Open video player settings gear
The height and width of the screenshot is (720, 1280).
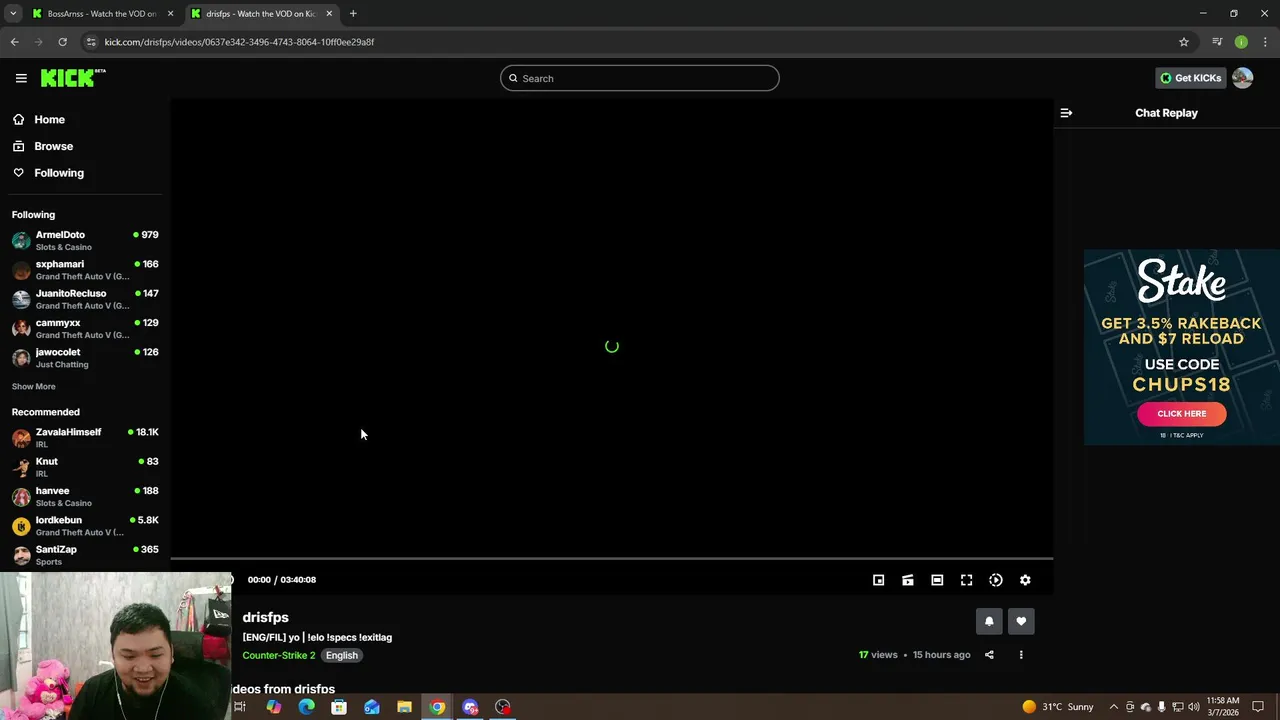click(x=1025, y=580)
